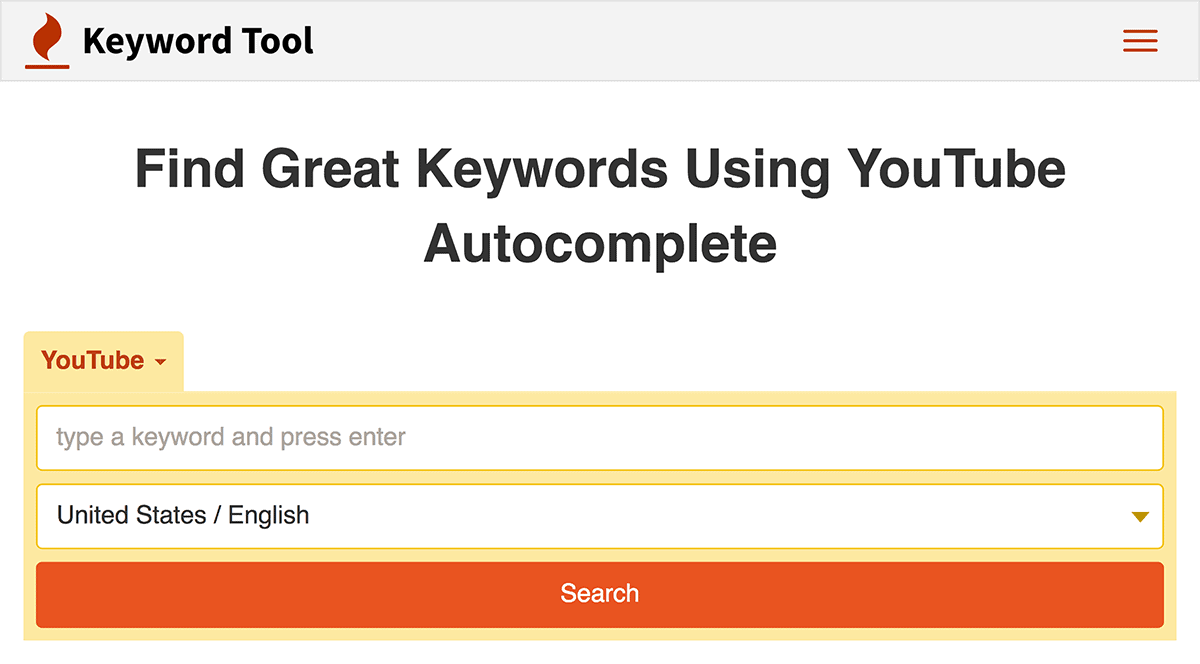Image resolution: width=1200 pixels, height=664 pixels.
Task: Click the gold triangle arrow in language field
Action: point(1140,517)
